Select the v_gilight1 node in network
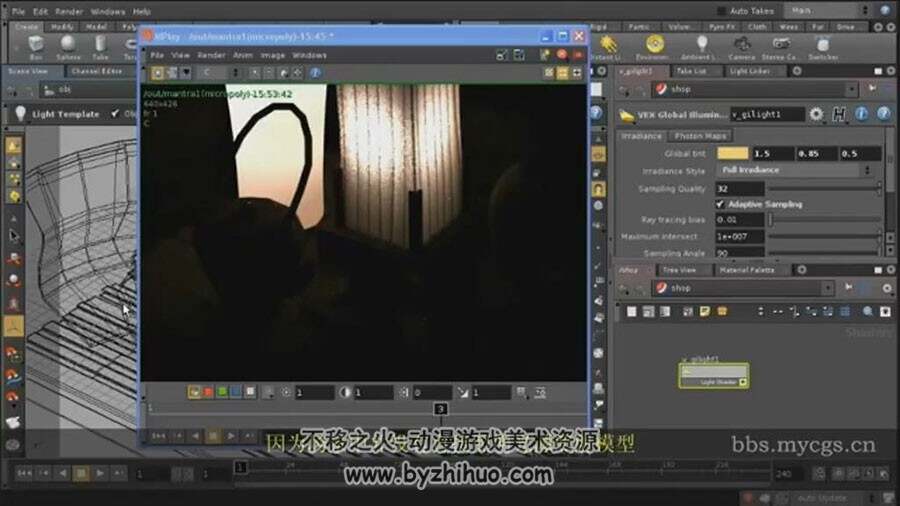This screenshot has height=506, width=900. (x=713, y=376)
